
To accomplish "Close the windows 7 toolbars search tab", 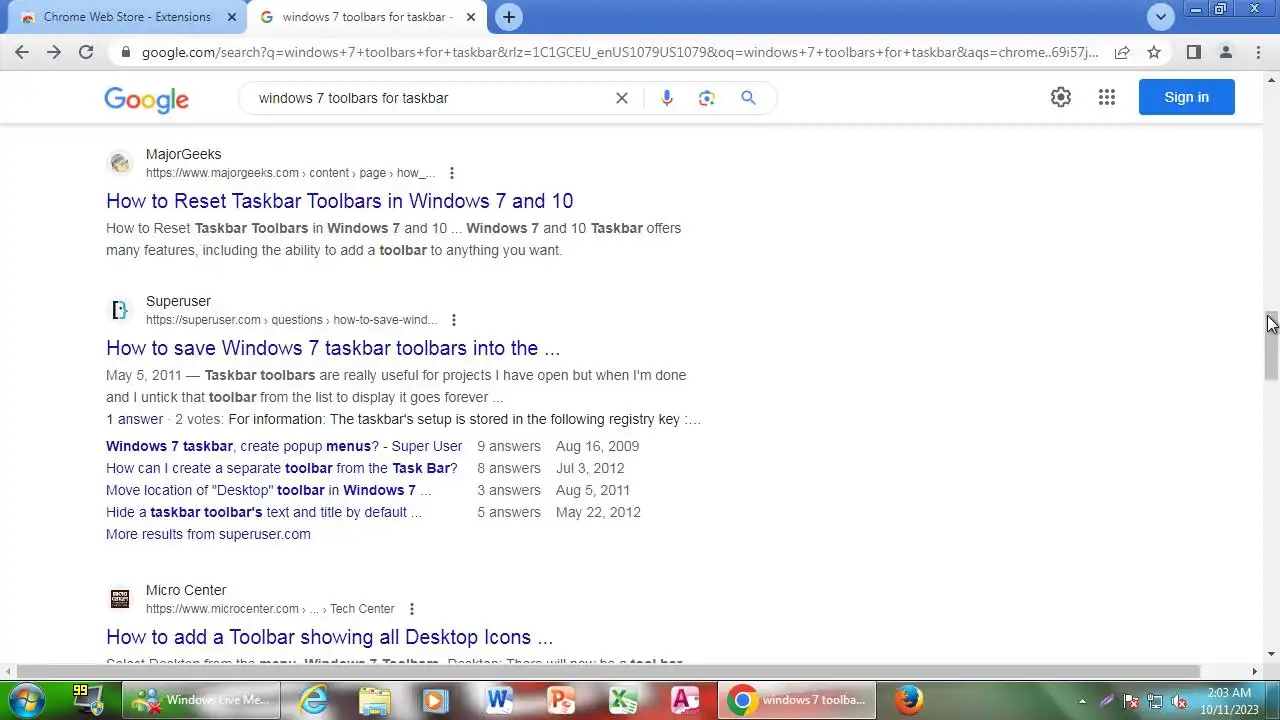I will [x=471, y=17].
